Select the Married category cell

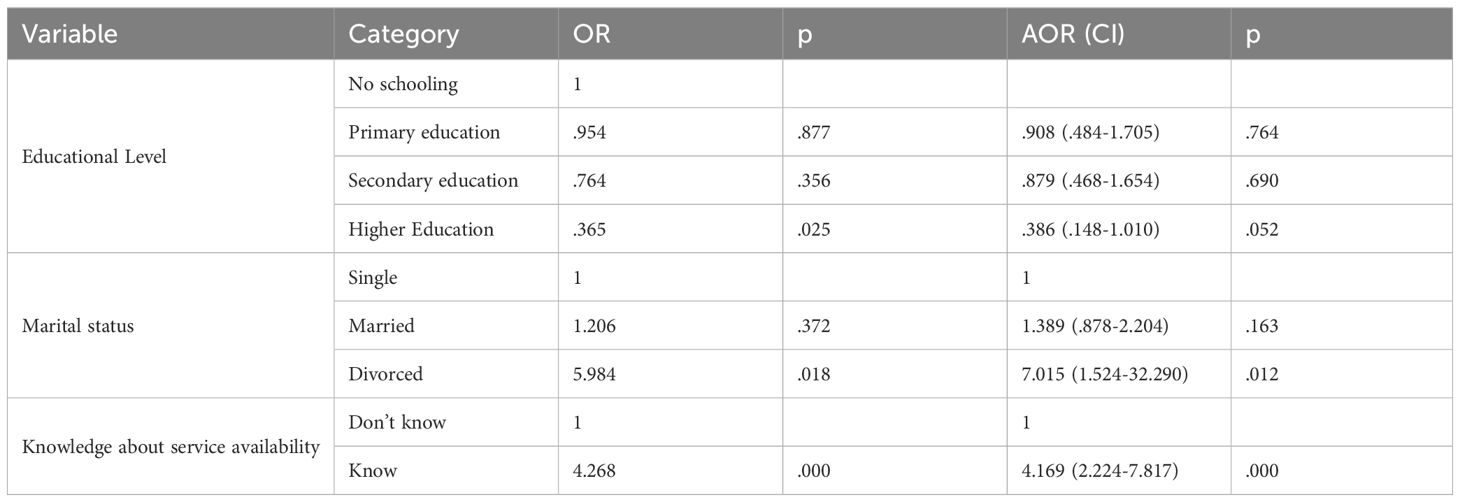(381, 326)
